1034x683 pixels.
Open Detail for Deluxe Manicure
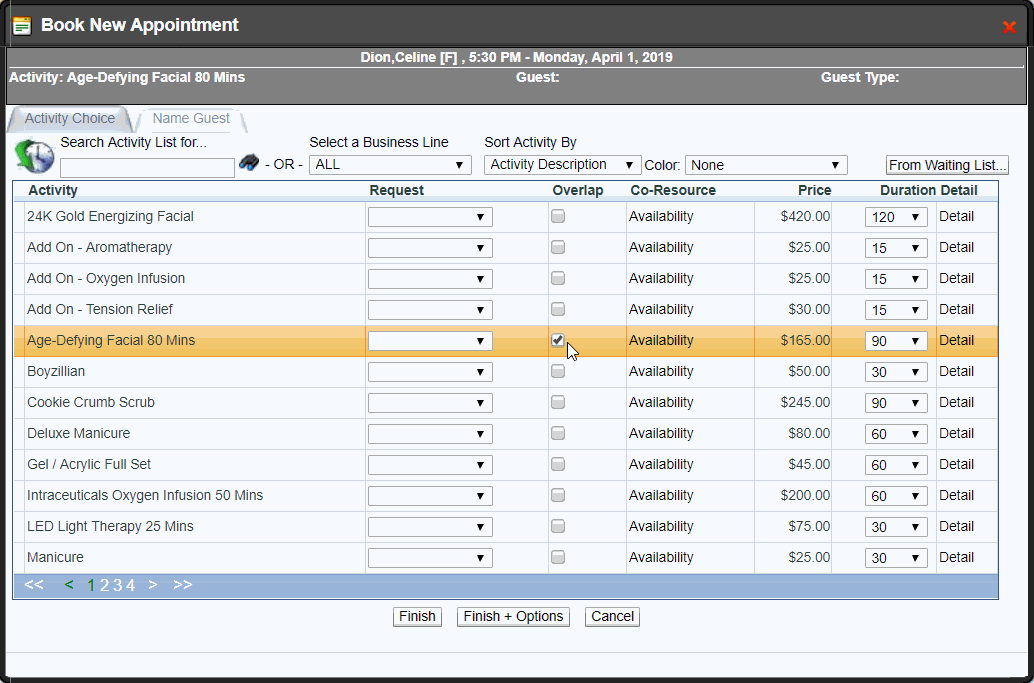957,433
